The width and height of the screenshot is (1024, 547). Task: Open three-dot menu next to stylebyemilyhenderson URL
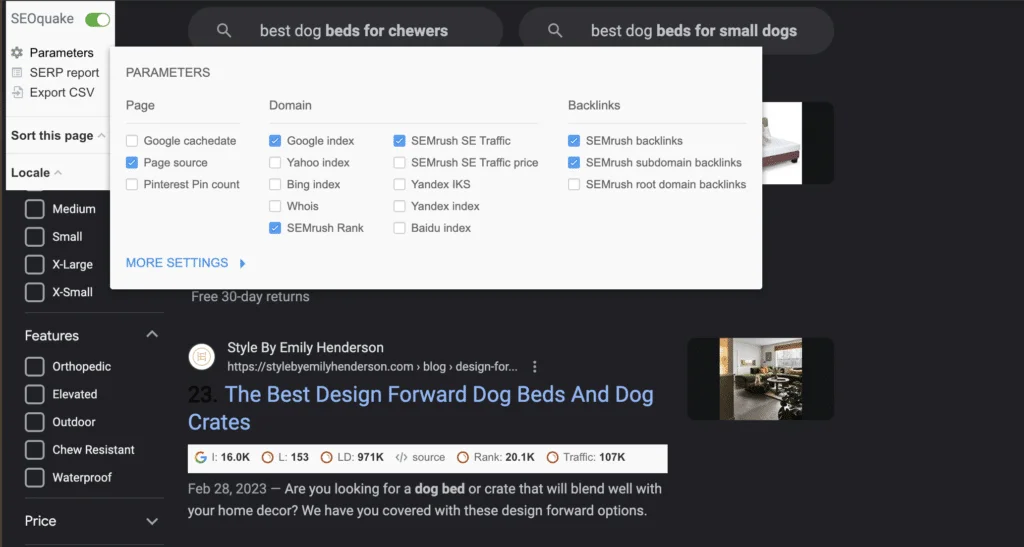pos(535,367)
